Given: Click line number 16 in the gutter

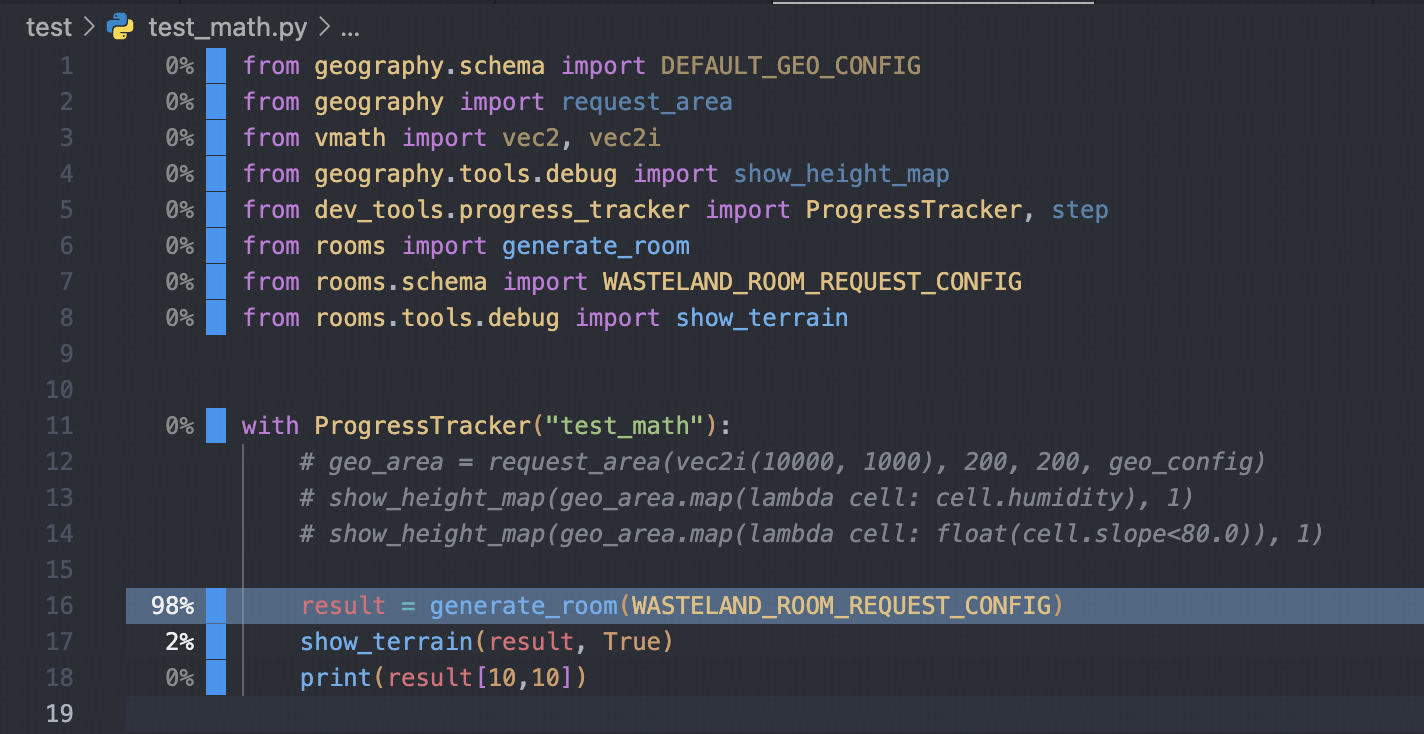Looking at the screenshot, I should click(x=59, y=605).
